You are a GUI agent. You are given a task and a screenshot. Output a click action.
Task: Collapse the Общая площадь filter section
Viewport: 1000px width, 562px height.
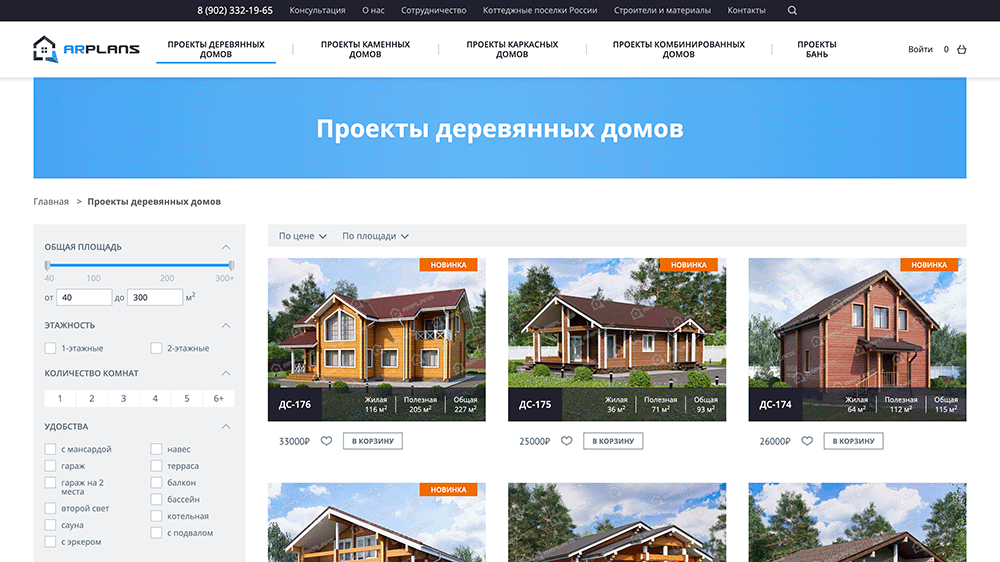coord(226,247)
